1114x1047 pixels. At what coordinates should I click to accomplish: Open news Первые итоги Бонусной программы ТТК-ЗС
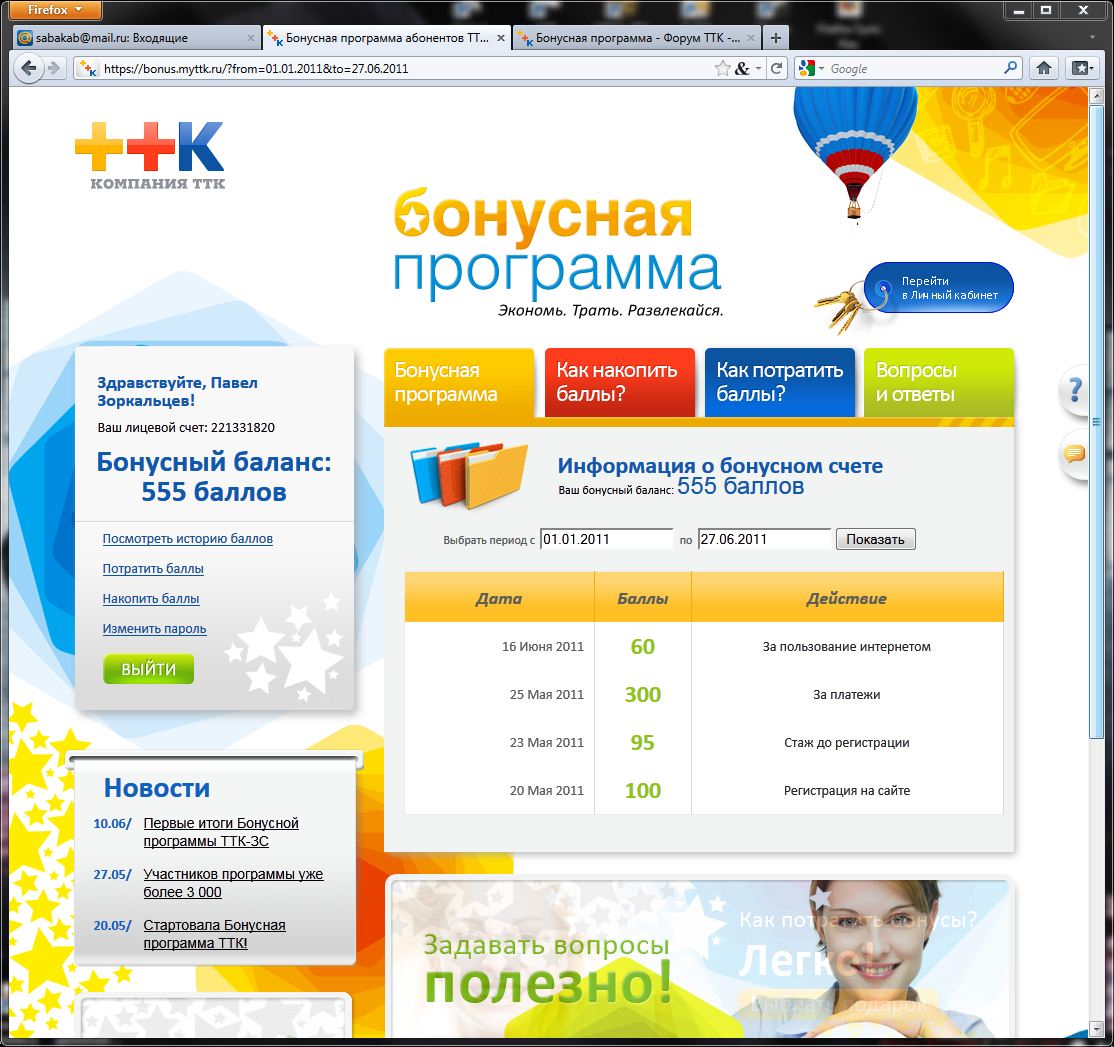coord(221,832)
